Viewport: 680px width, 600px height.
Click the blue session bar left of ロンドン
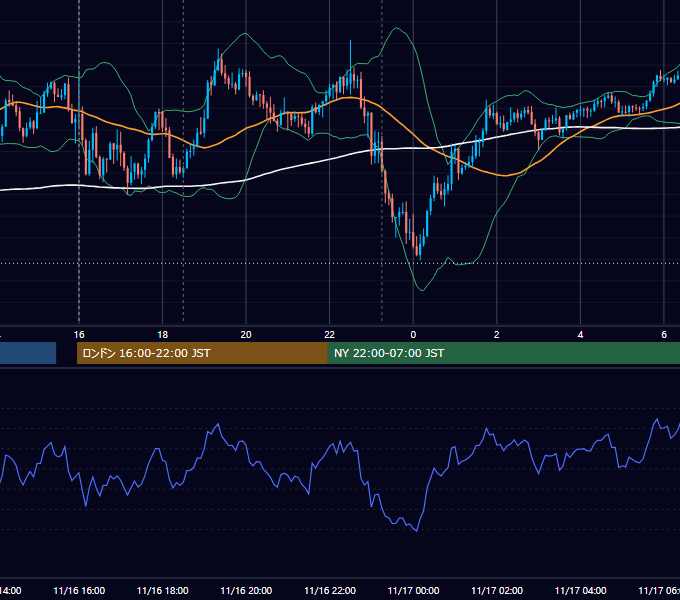tap(28, 353)
